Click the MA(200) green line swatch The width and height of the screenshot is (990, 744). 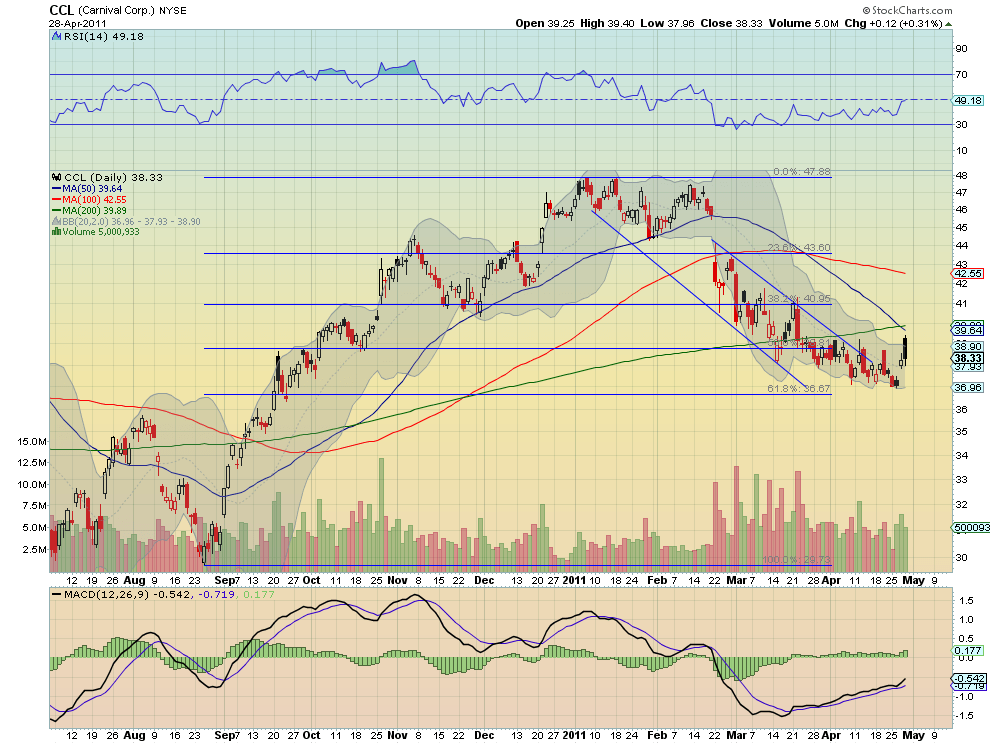(57, 210)
